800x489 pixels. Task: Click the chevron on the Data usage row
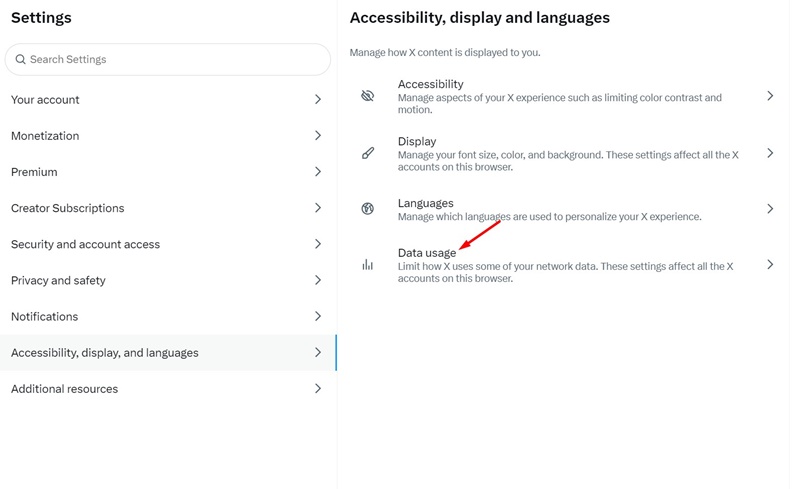[x=770, y=264]
